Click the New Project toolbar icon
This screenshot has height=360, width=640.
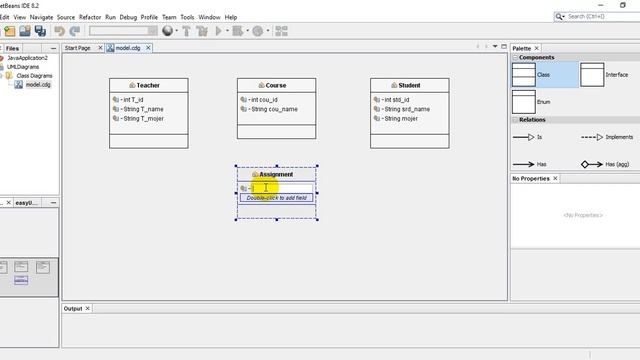point(9,31)
